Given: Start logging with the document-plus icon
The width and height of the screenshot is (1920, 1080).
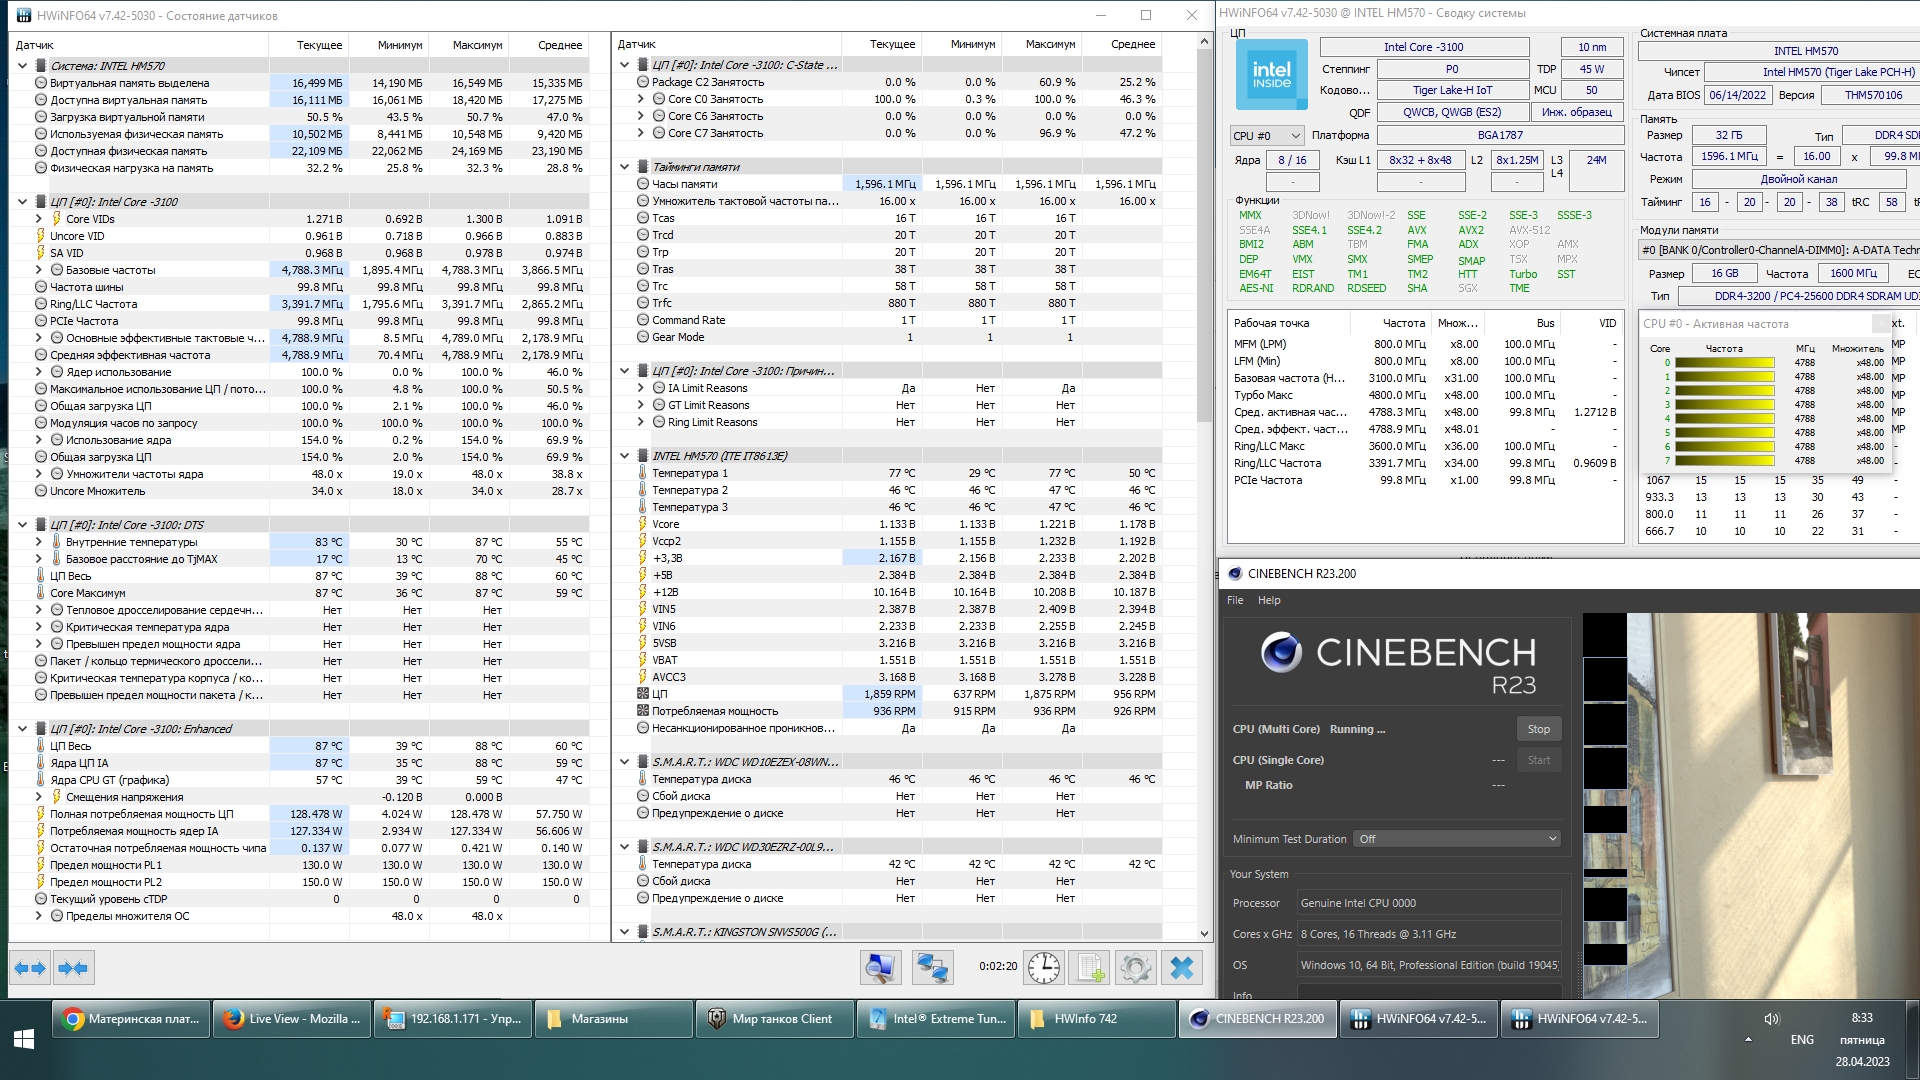Looking at the screenshot, I should (x=1089, y=968).
